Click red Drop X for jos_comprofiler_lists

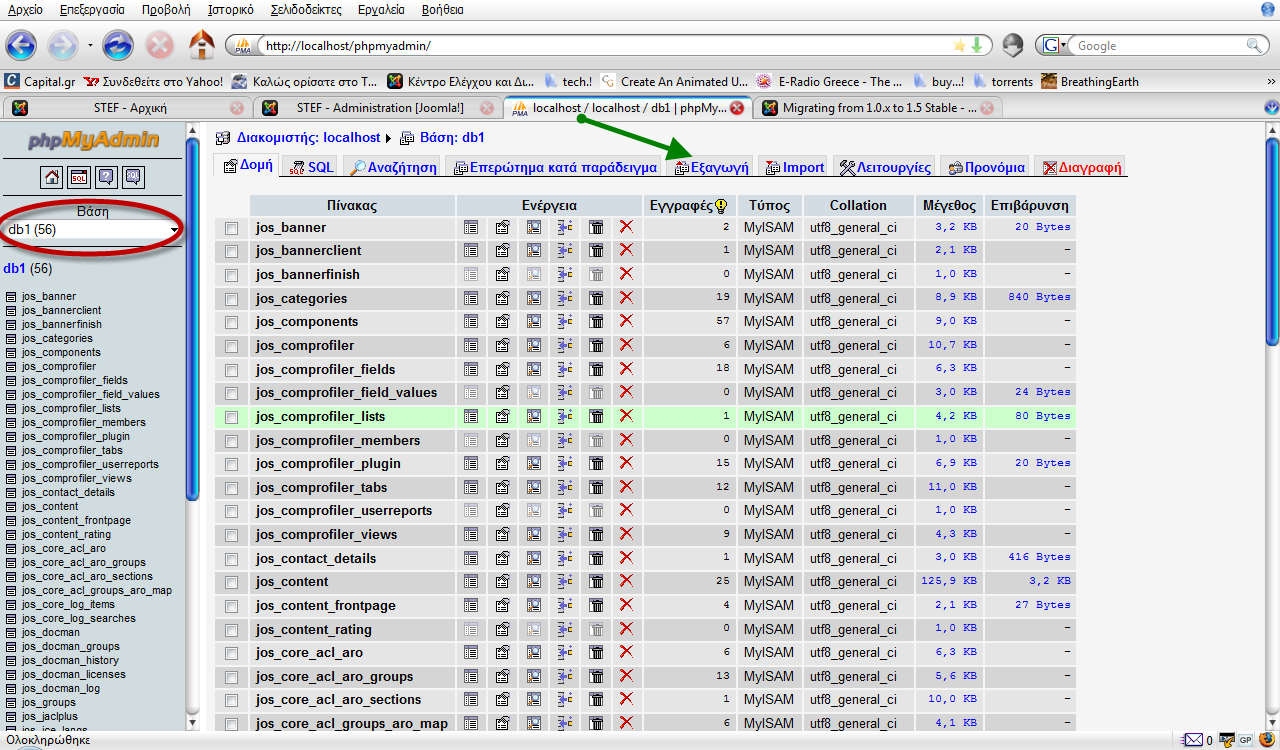(627, 415)
